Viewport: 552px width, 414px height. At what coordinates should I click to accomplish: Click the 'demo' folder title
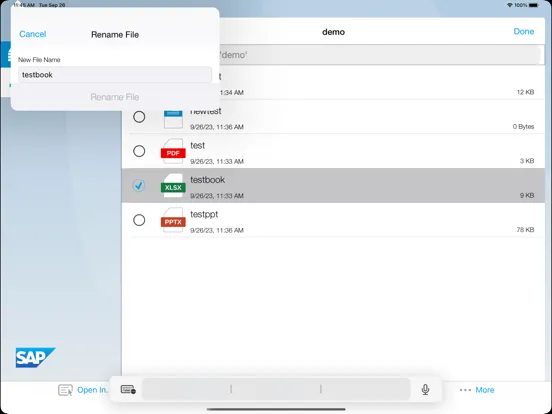pos(333,32)
